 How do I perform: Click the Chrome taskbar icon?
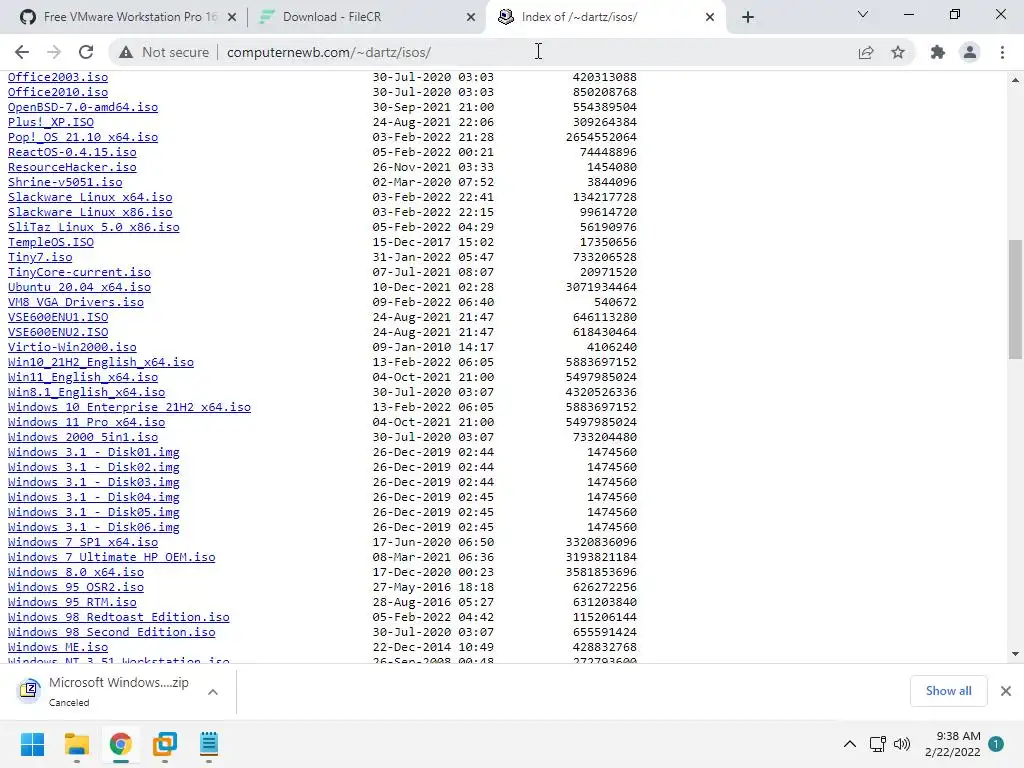point(120,744)
